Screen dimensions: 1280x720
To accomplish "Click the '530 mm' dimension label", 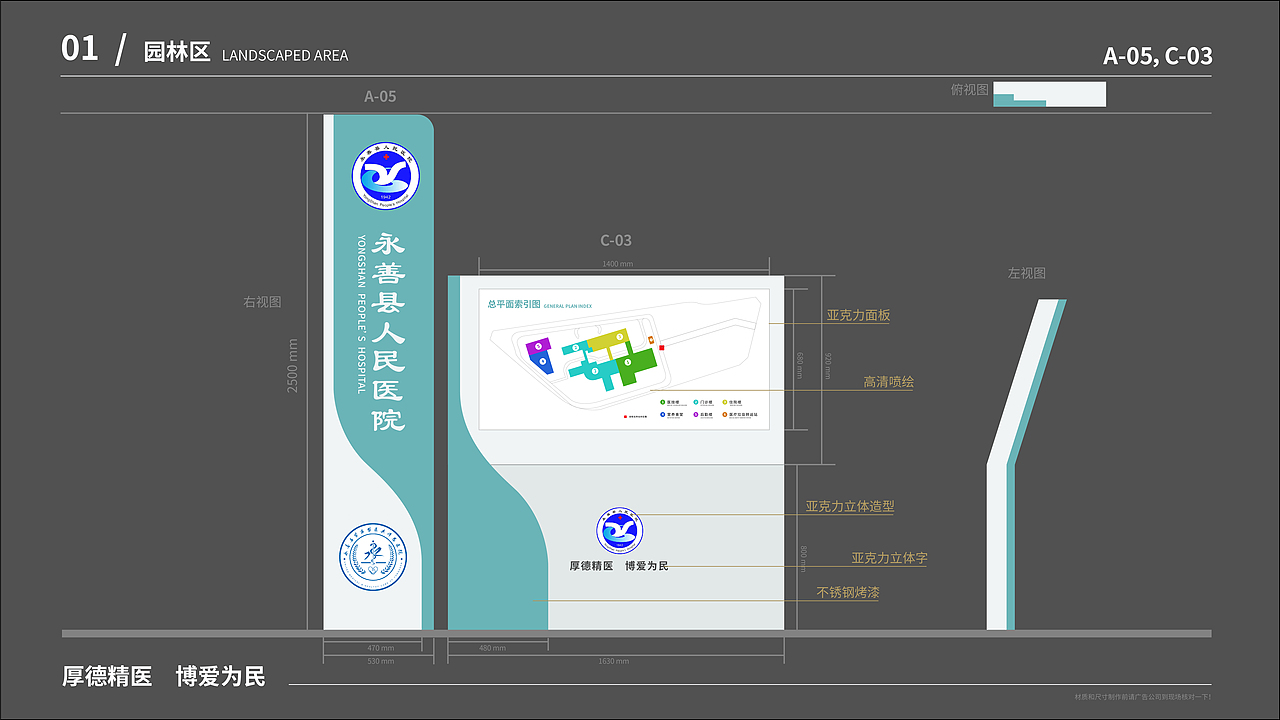I will click(x=381, y=661).
